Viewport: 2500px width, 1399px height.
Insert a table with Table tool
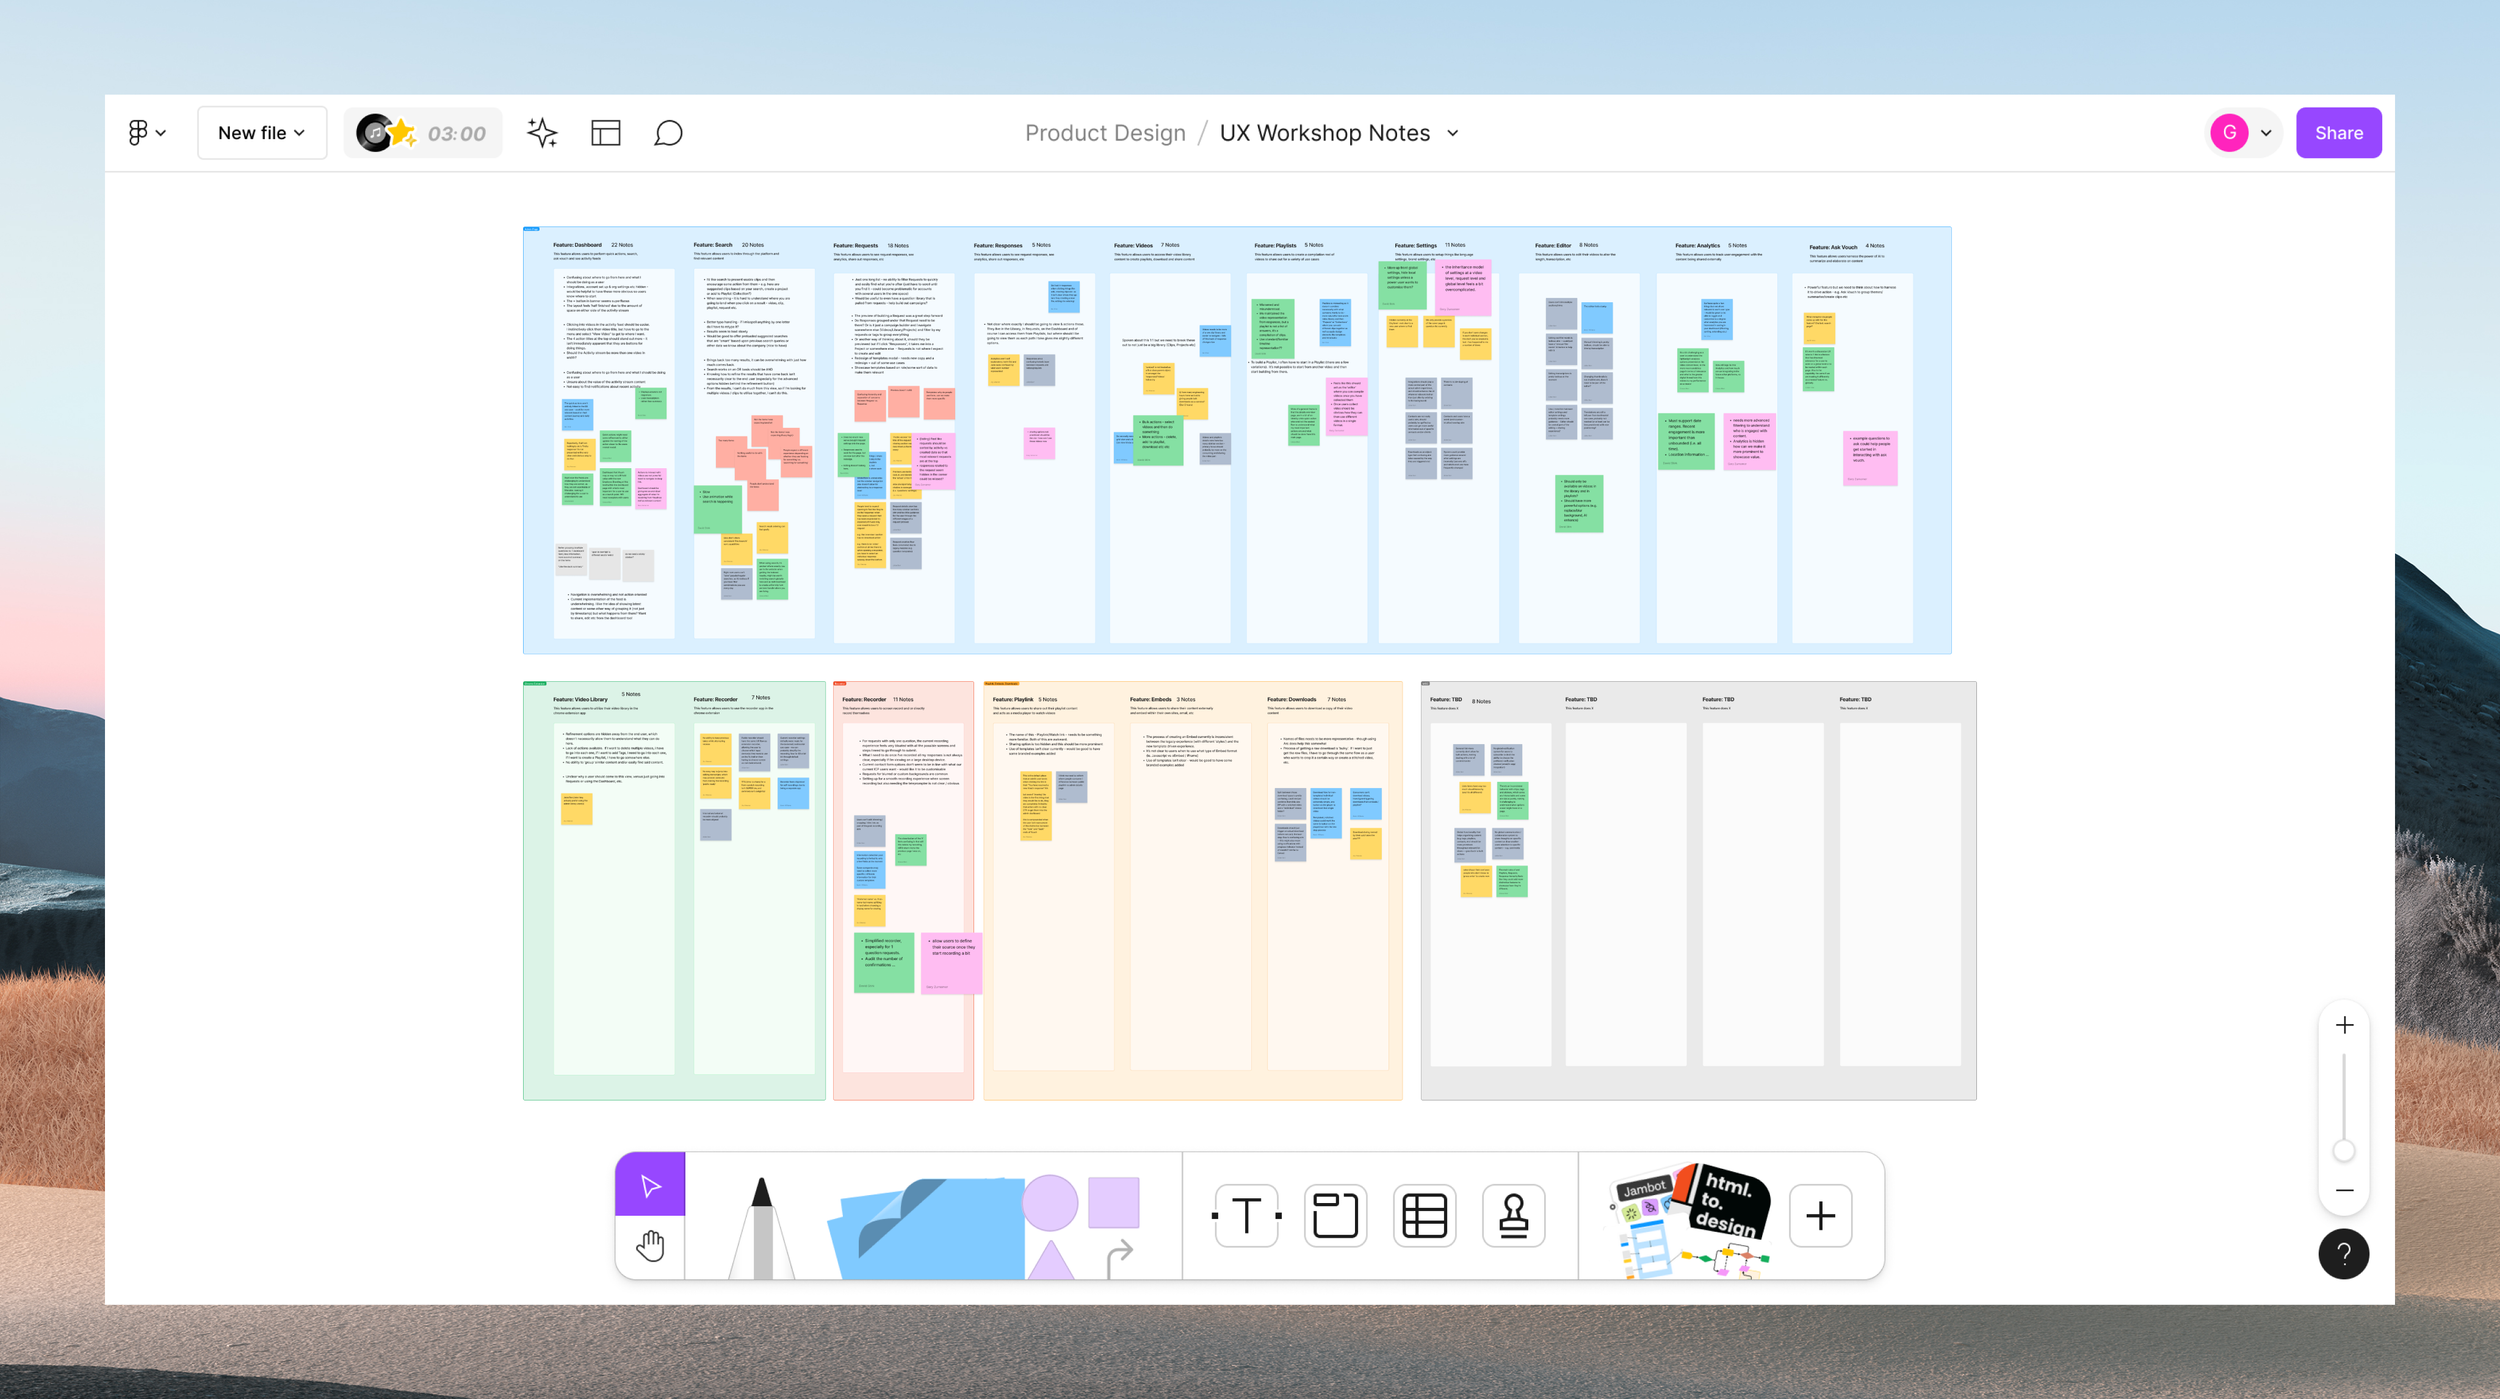click(x=1424, y=1216)
